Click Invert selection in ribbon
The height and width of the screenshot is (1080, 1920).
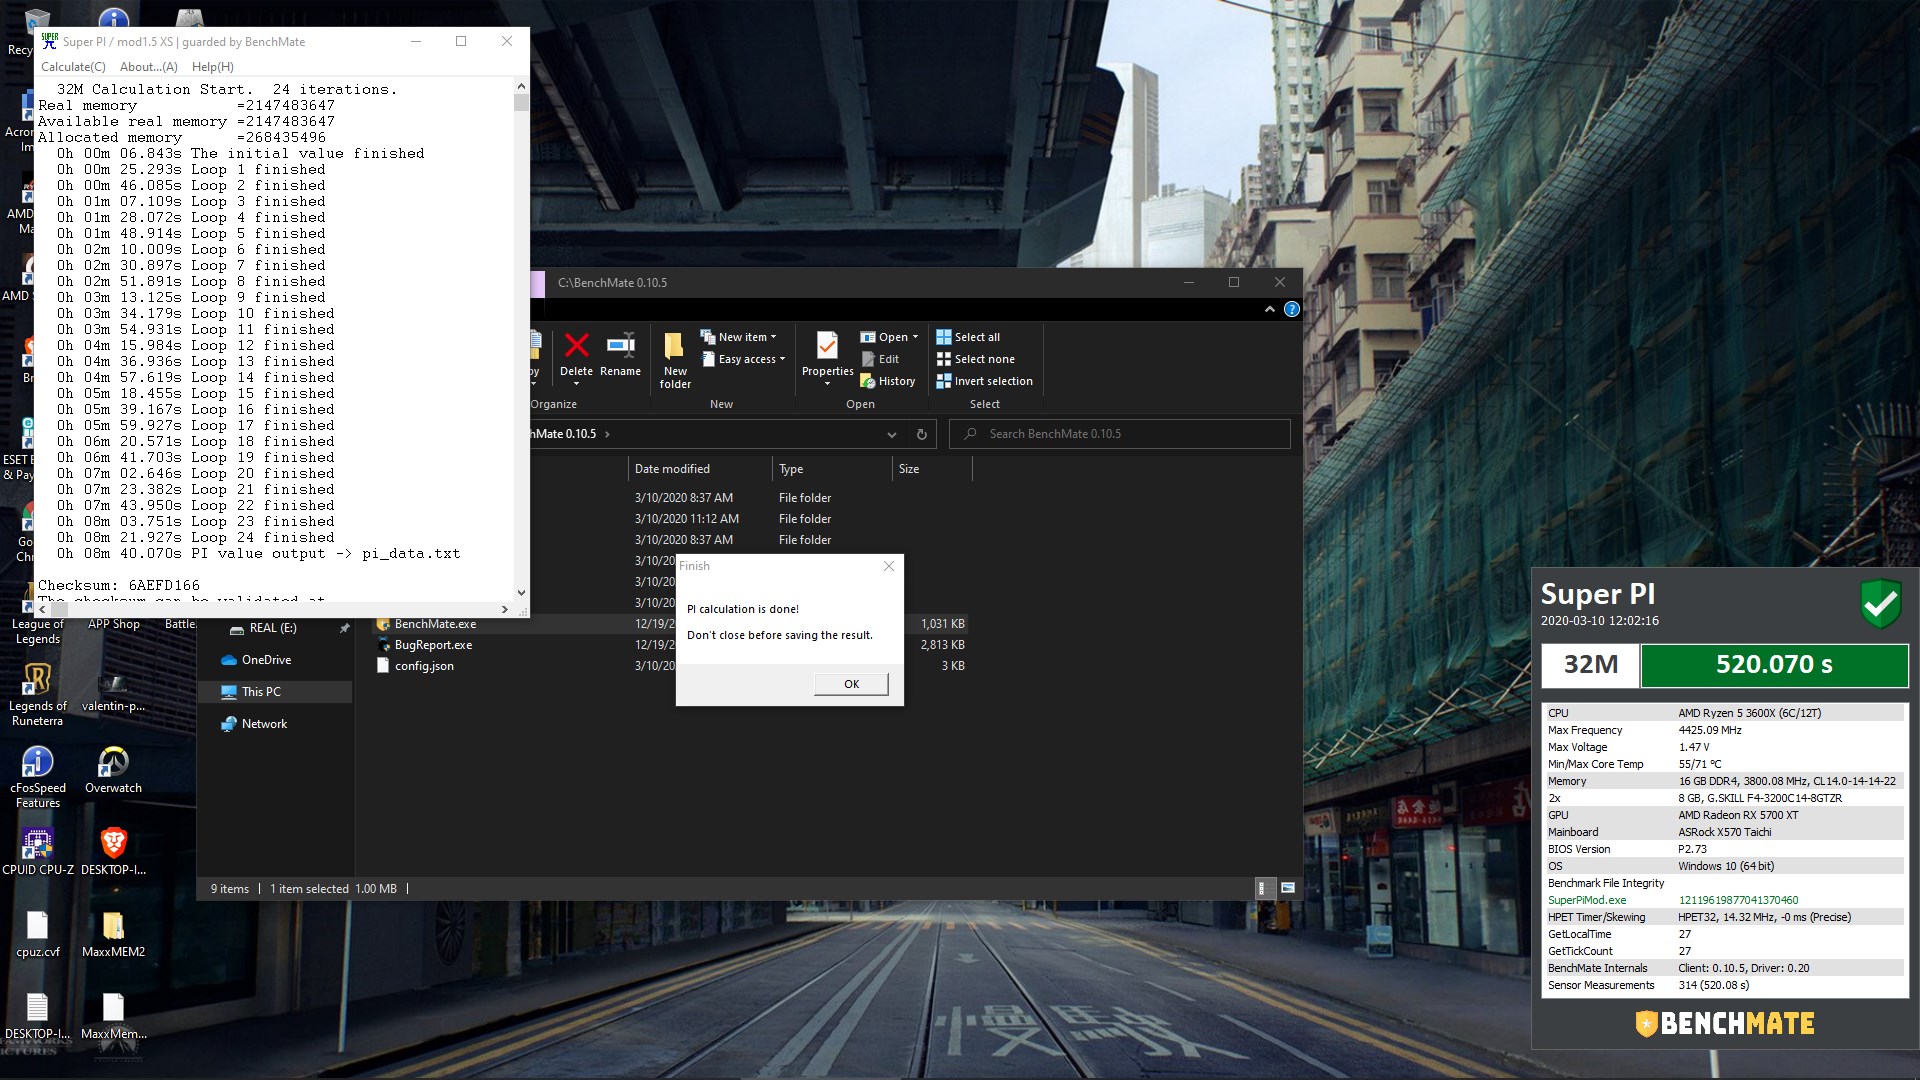coord(984,381)
